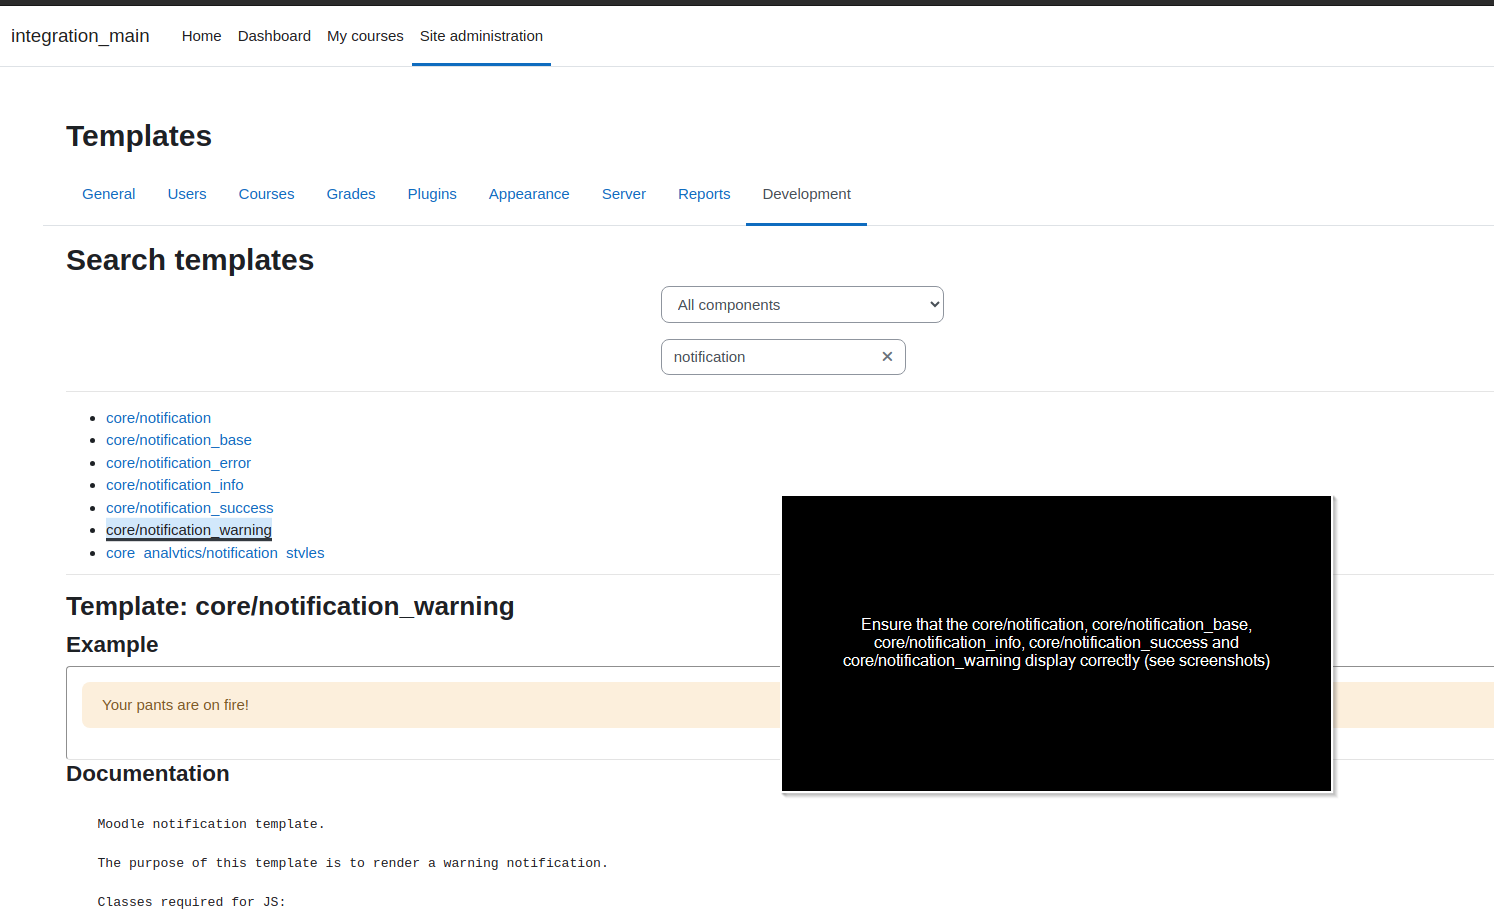
Task: Click the 'Classes required for JS:' line
Action: [191, 902]
